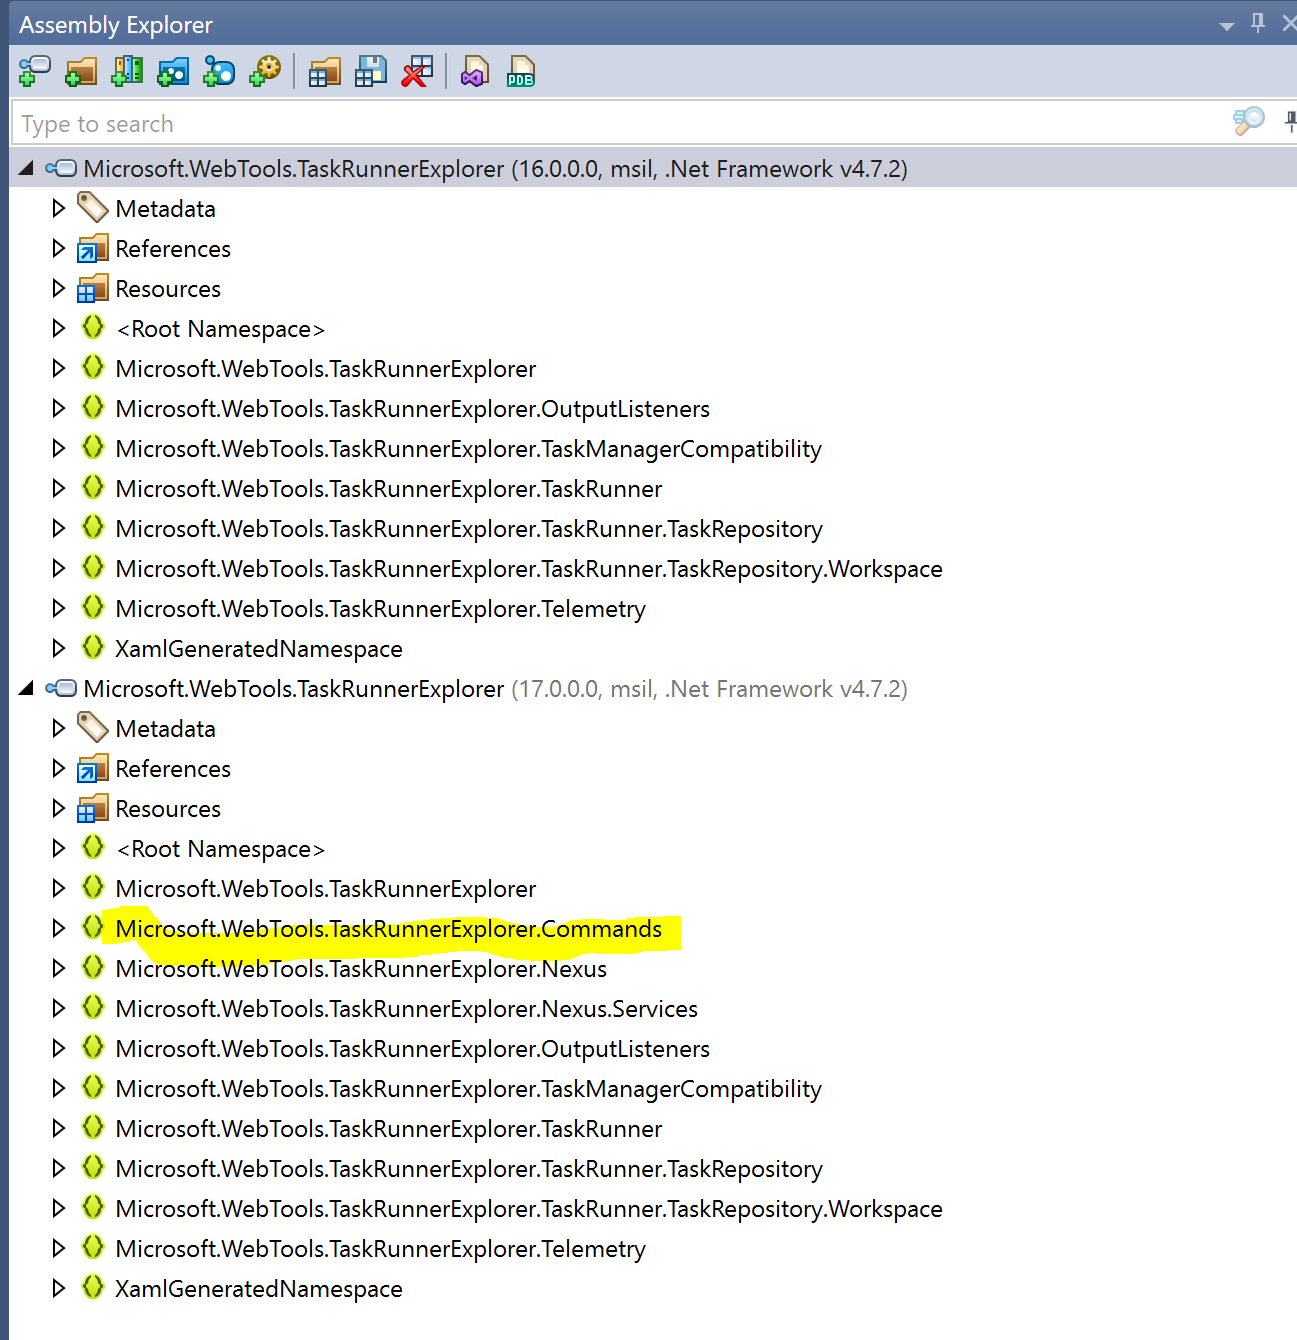Click the Open assembly icon with green plus

(34, 71)
